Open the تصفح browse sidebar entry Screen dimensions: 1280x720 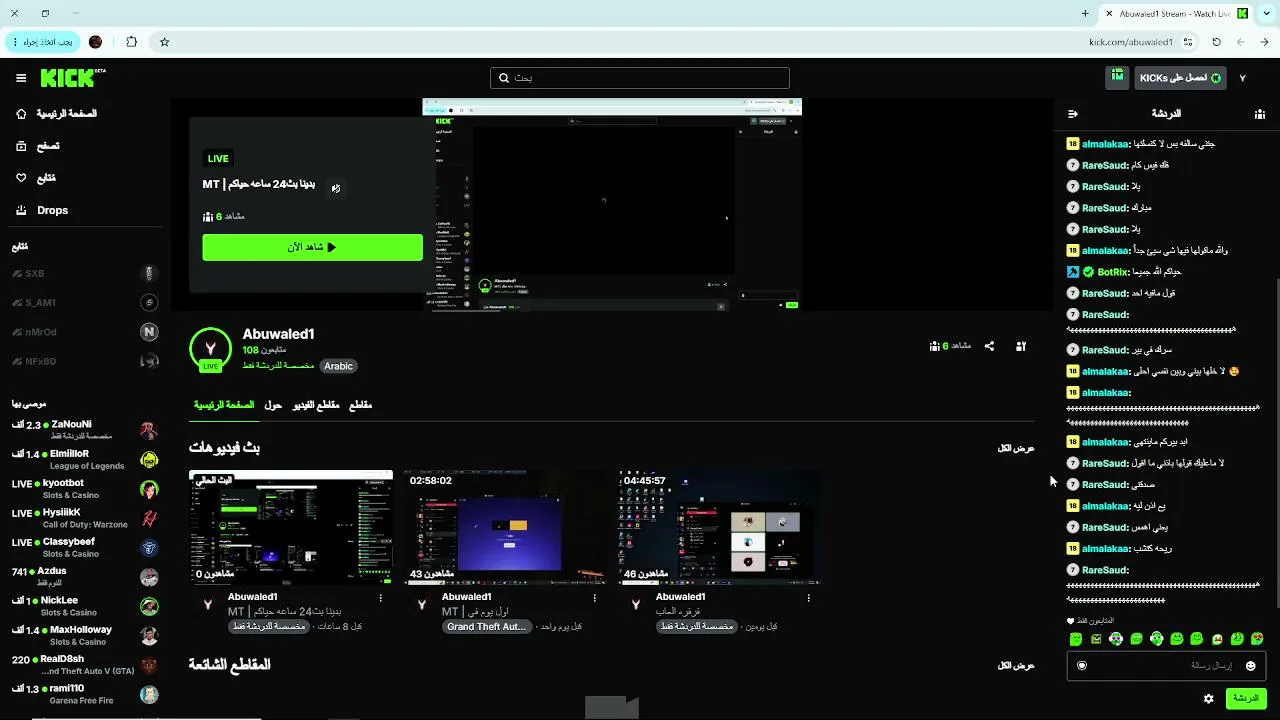pyautogui.click(x=37, y=146)
